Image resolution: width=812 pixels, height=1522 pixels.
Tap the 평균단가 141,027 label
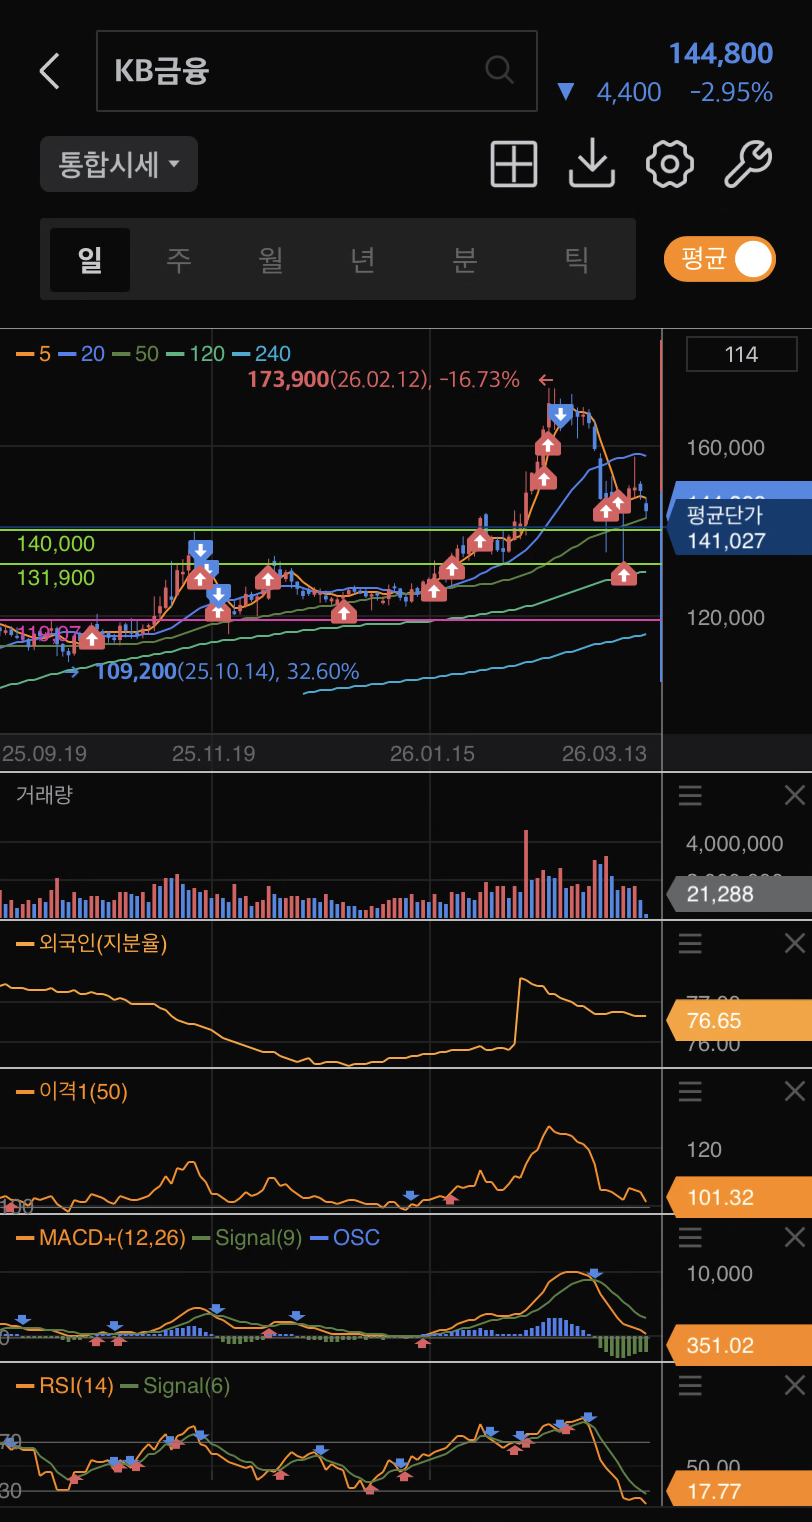point(740,528)
